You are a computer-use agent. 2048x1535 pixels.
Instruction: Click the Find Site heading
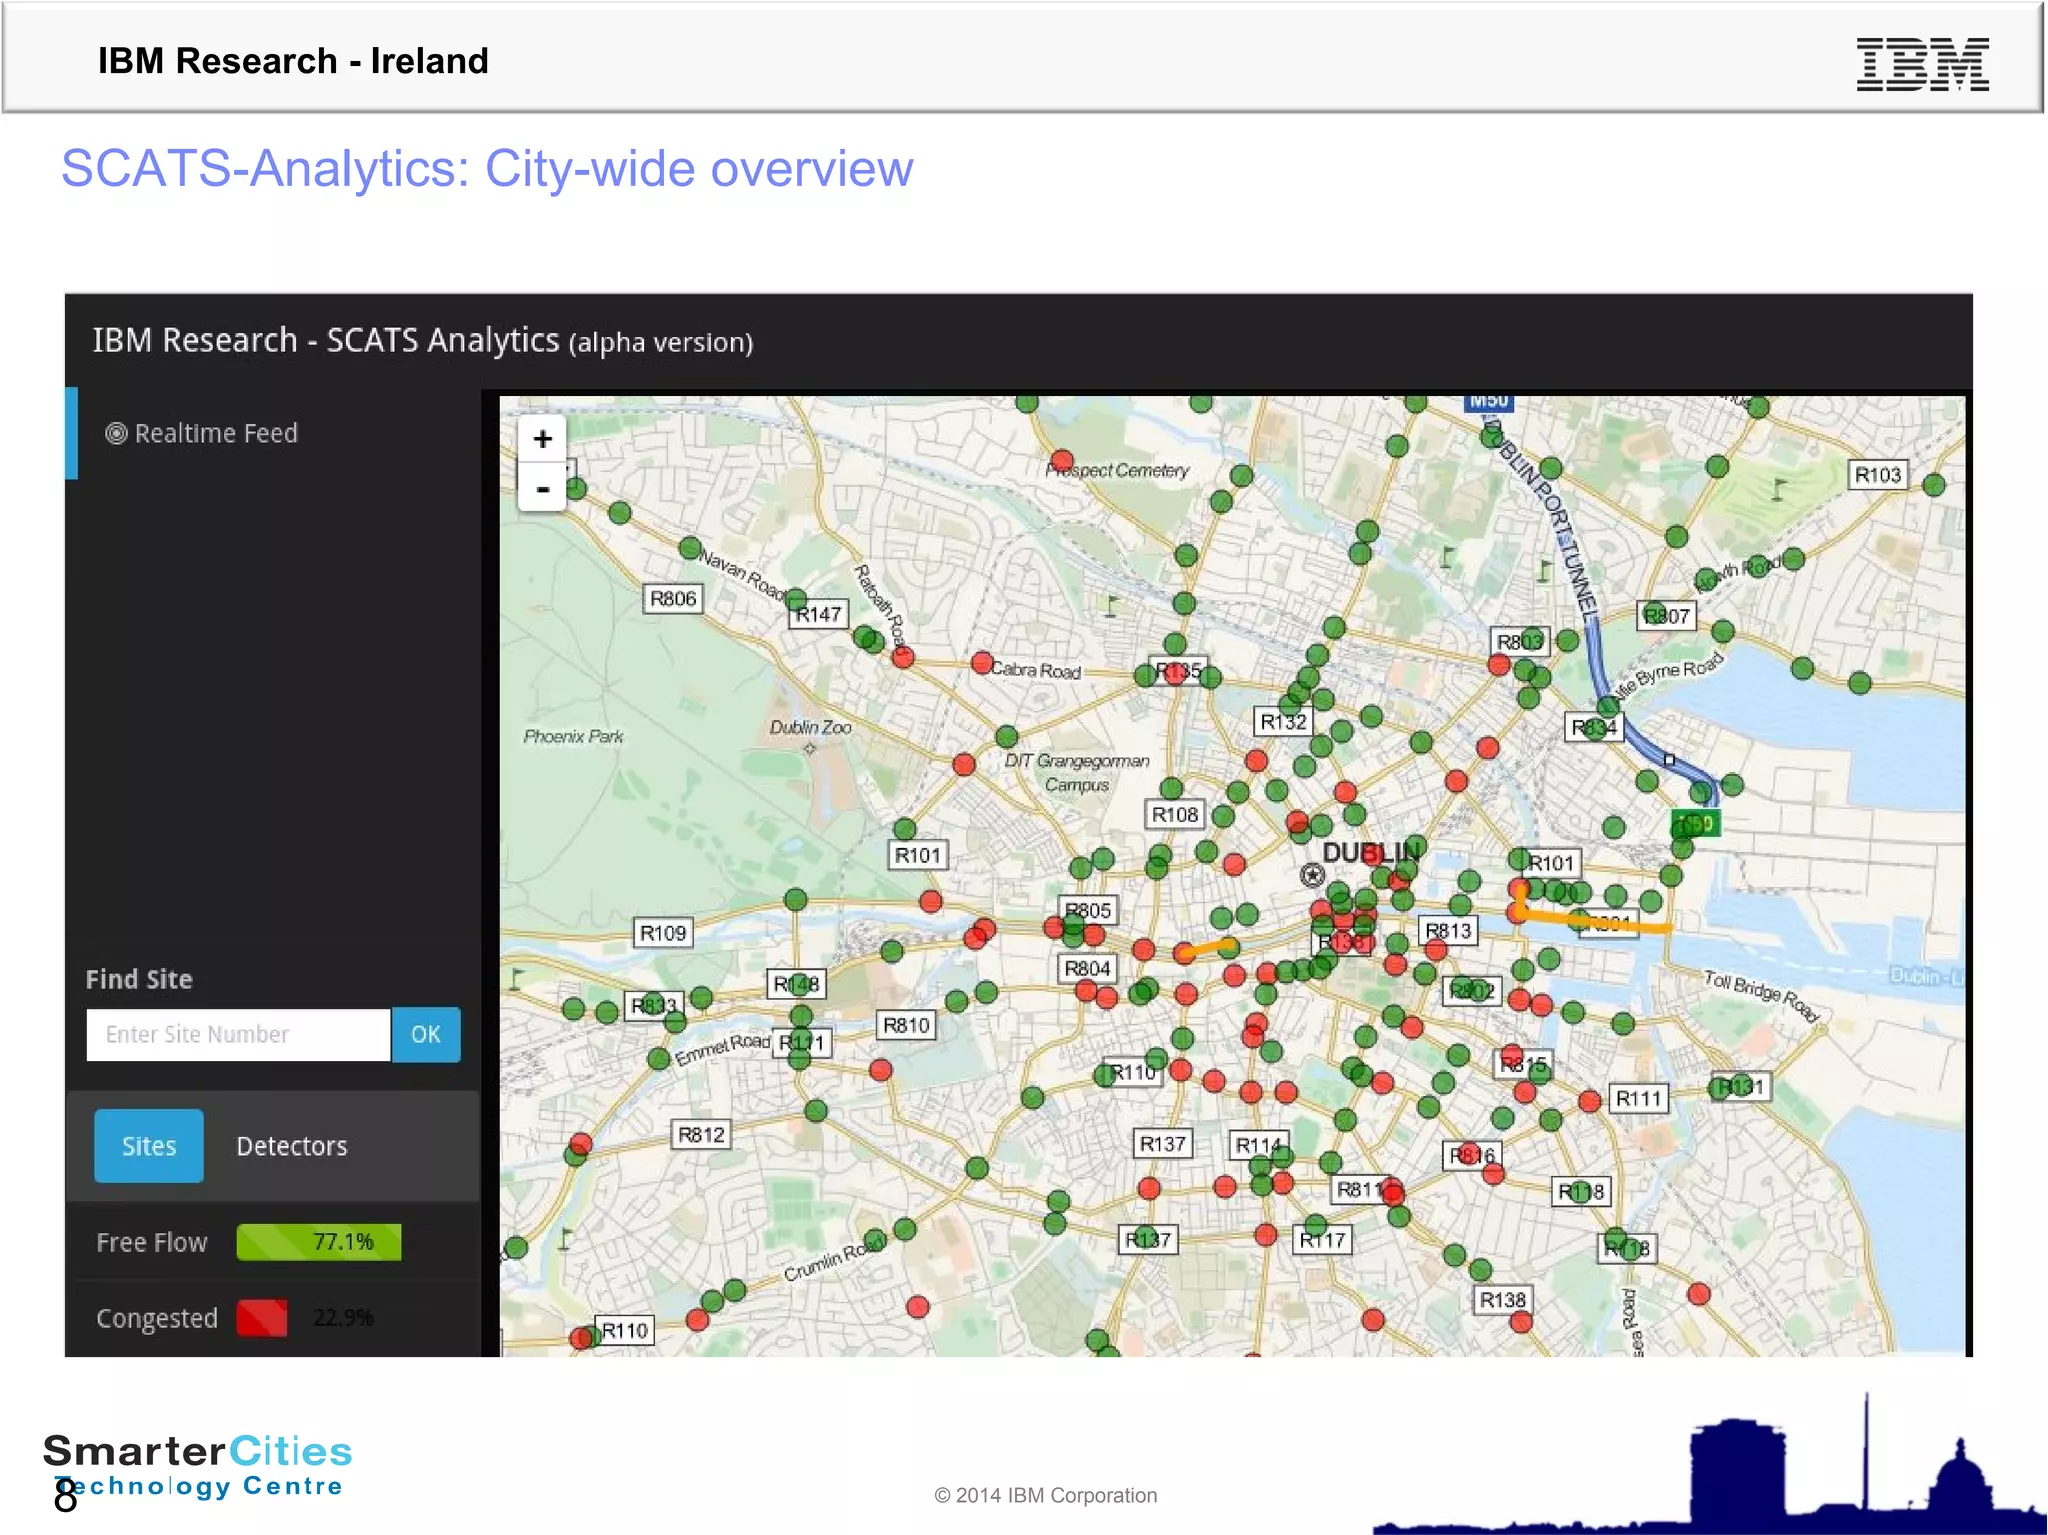coord(139,979)
